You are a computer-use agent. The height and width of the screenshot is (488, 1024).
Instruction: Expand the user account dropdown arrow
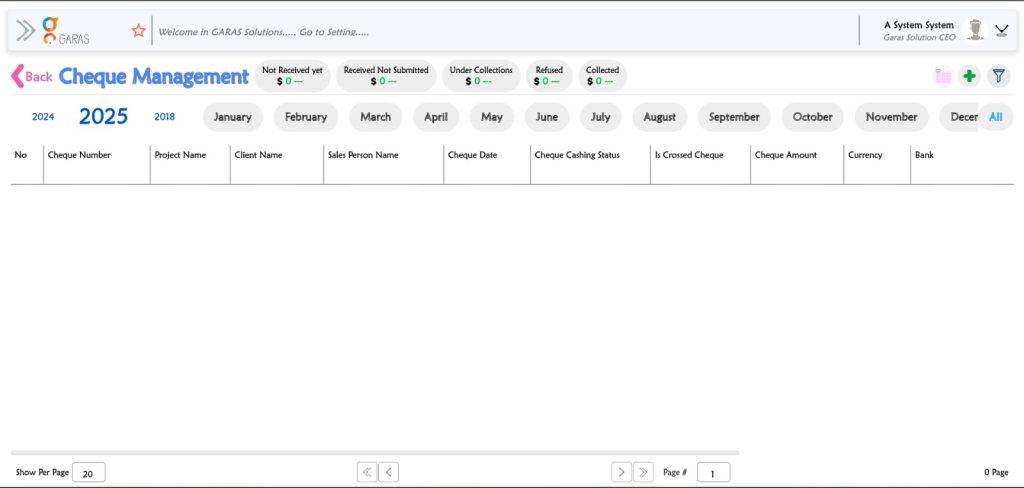click(x=1001, y=30)
